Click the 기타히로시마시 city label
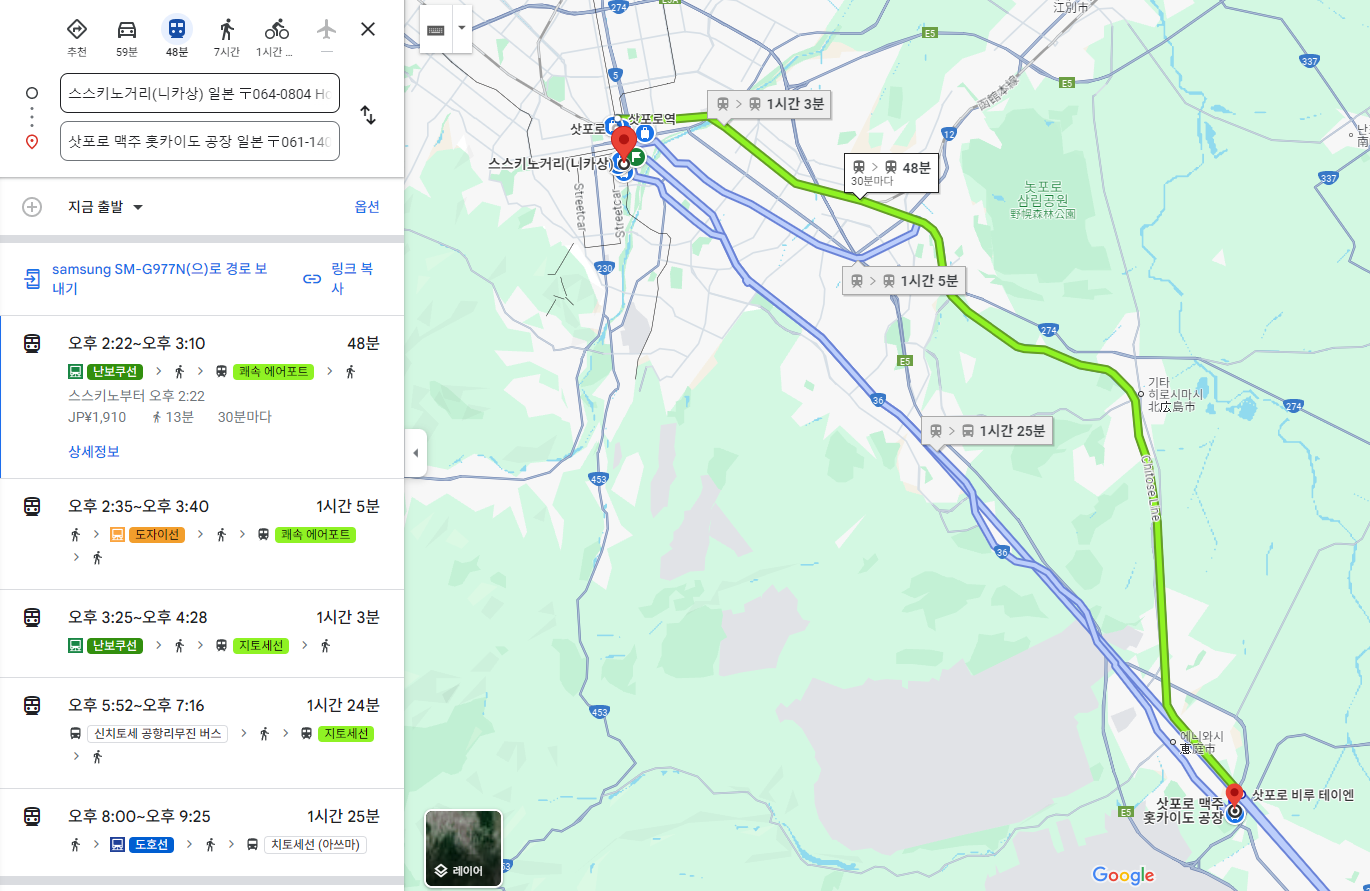Image resolution: width=1370 pixels, height=891 pixels. click(x=1177, y=394)
